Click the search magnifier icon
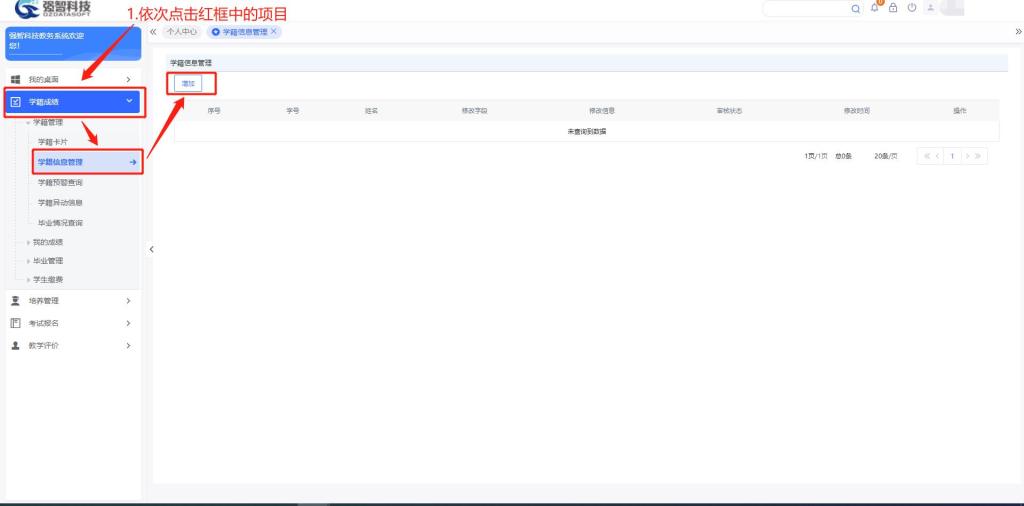1024x506 pixels. [x=857, y=8]
